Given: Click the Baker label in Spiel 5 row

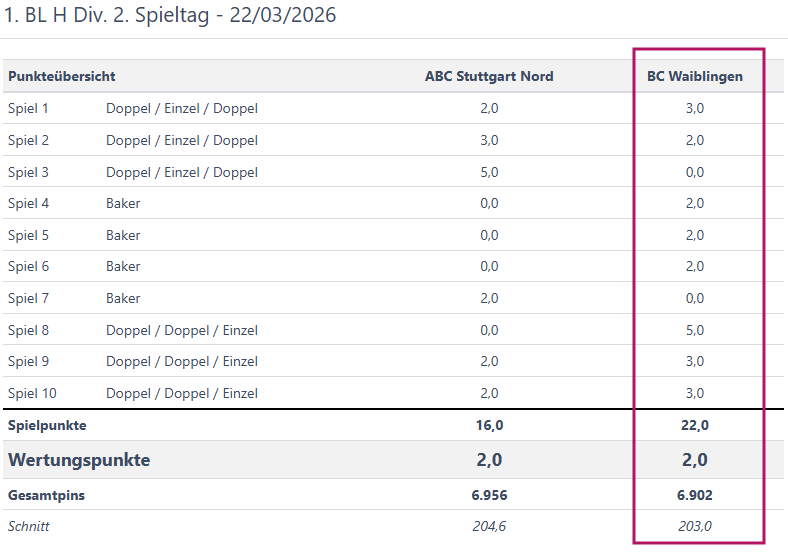Looking at the screenshot, I should pos(123,236).
